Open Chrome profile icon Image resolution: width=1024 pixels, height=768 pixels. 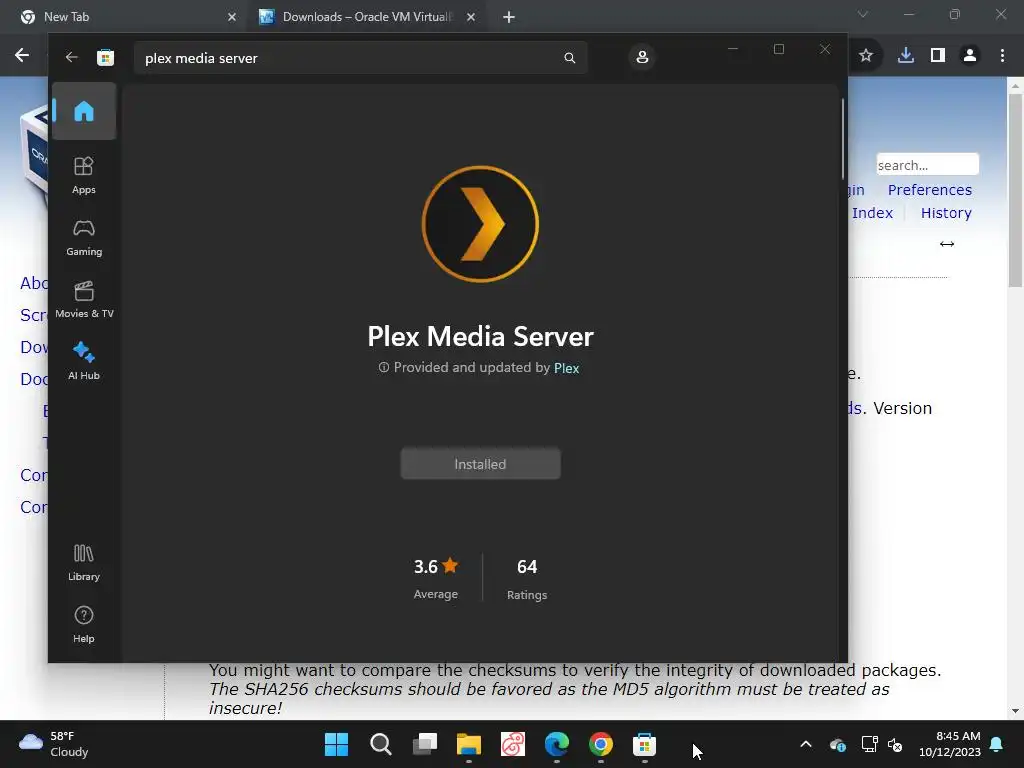tap(970, 56)
